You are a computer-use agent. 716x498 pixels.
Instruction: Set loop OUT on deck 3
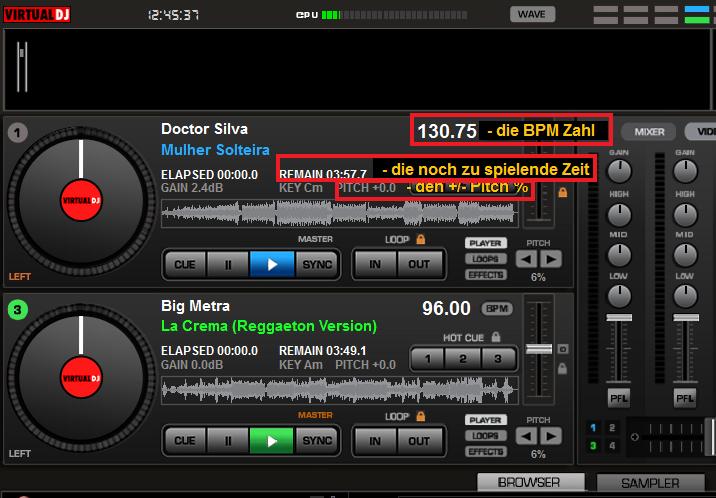tap(419, 441)
